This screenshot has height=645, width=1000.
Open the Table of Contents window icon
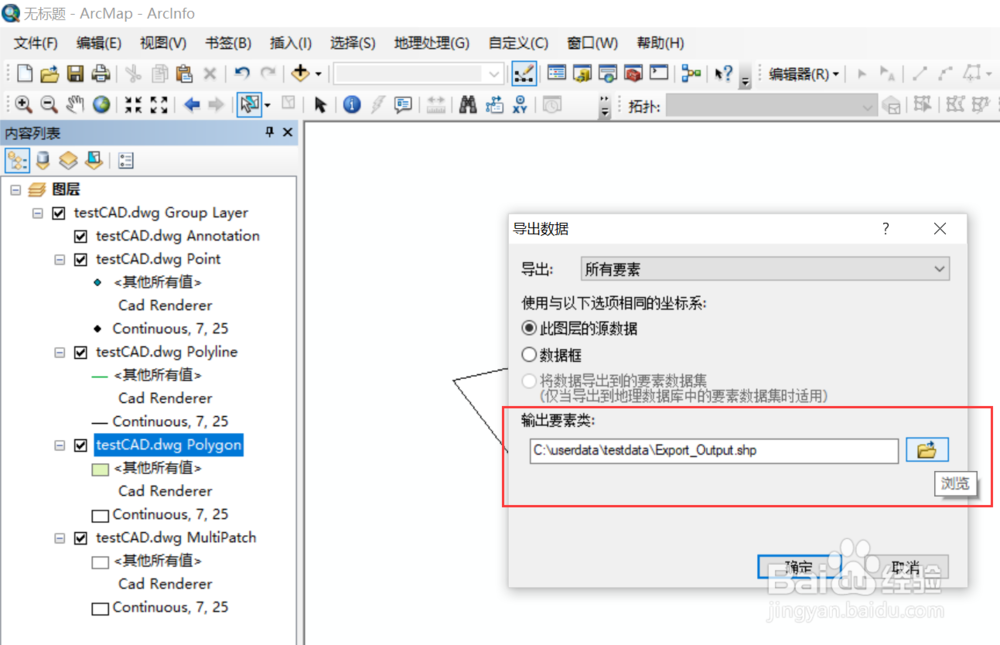pyautogui.click(x=556, y=73)
